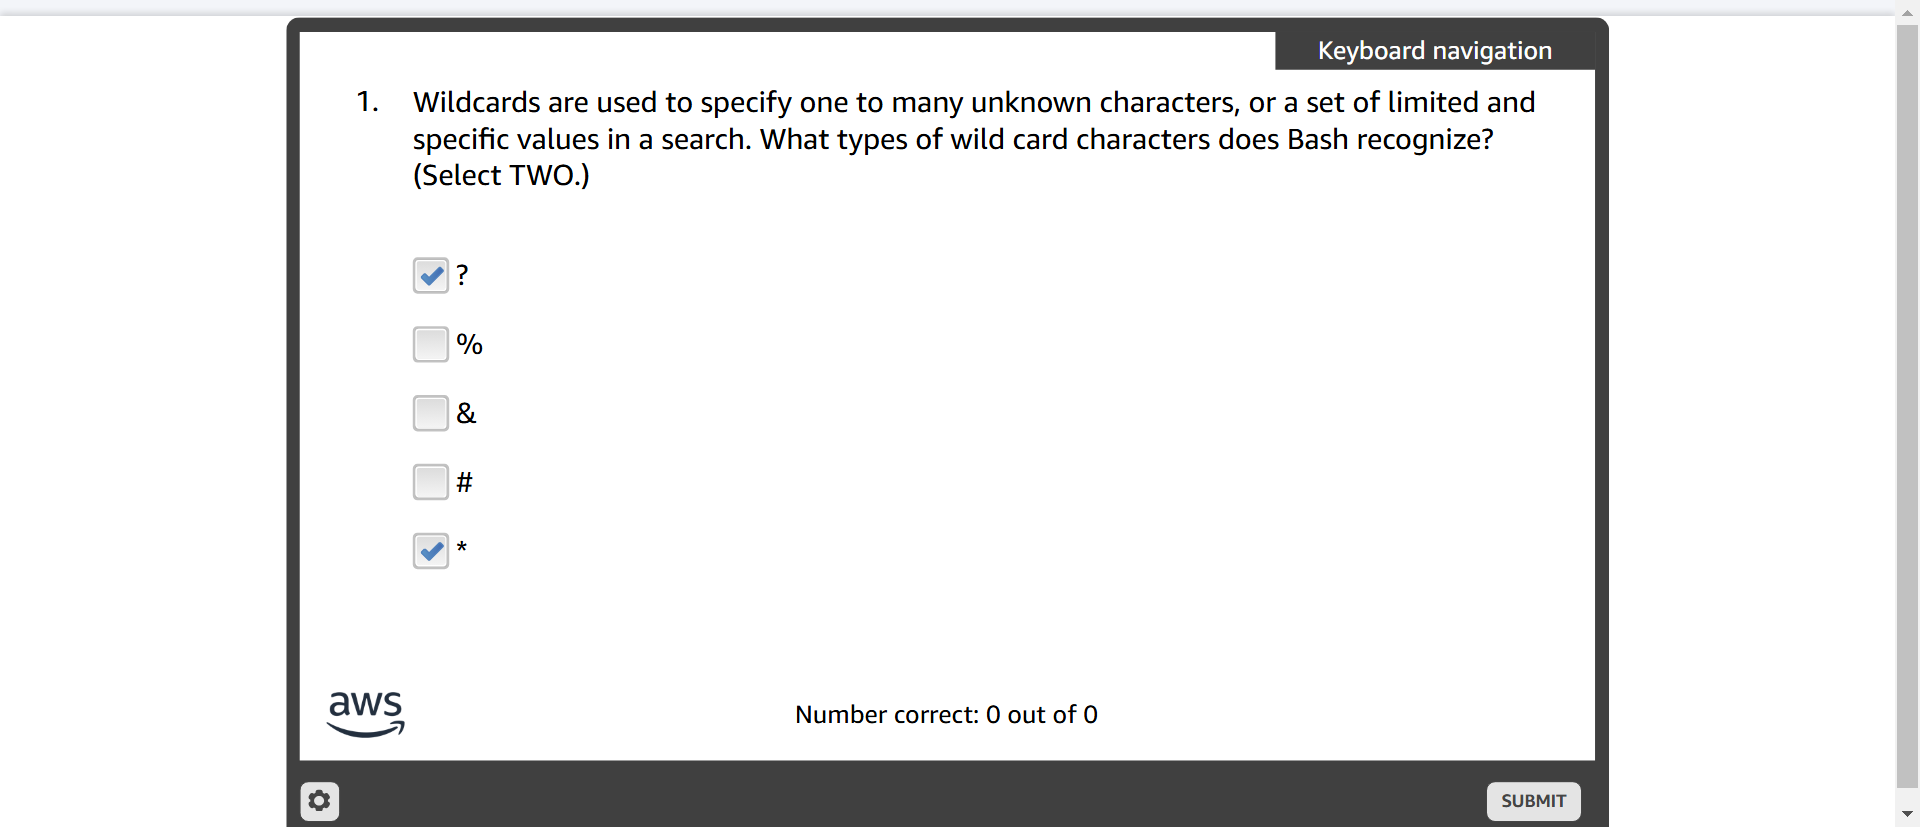Viewport: 1920px width, 827px height.
Task: Open the Keyboard navigation tab
Action: [1435, 51]
